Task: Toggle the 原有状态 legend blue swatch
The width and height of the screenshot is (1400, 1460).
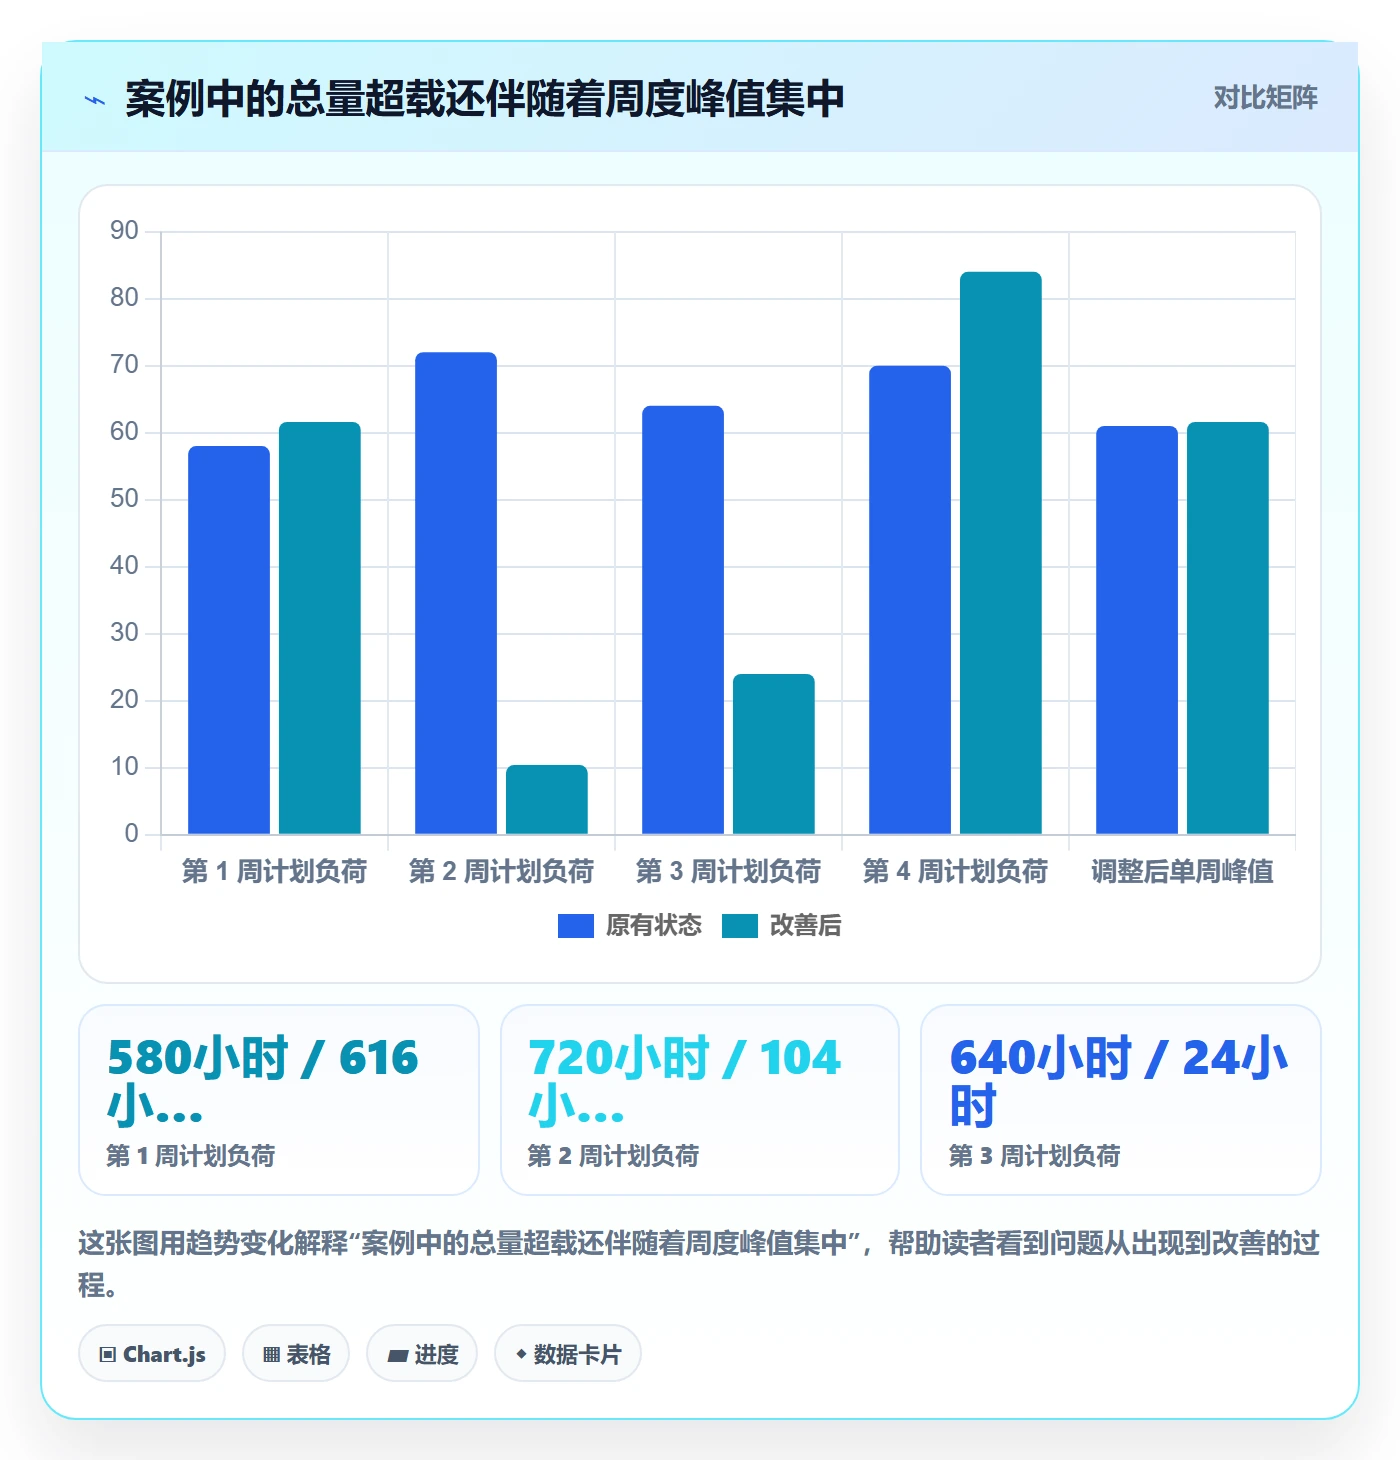Action: coord(576,926)
